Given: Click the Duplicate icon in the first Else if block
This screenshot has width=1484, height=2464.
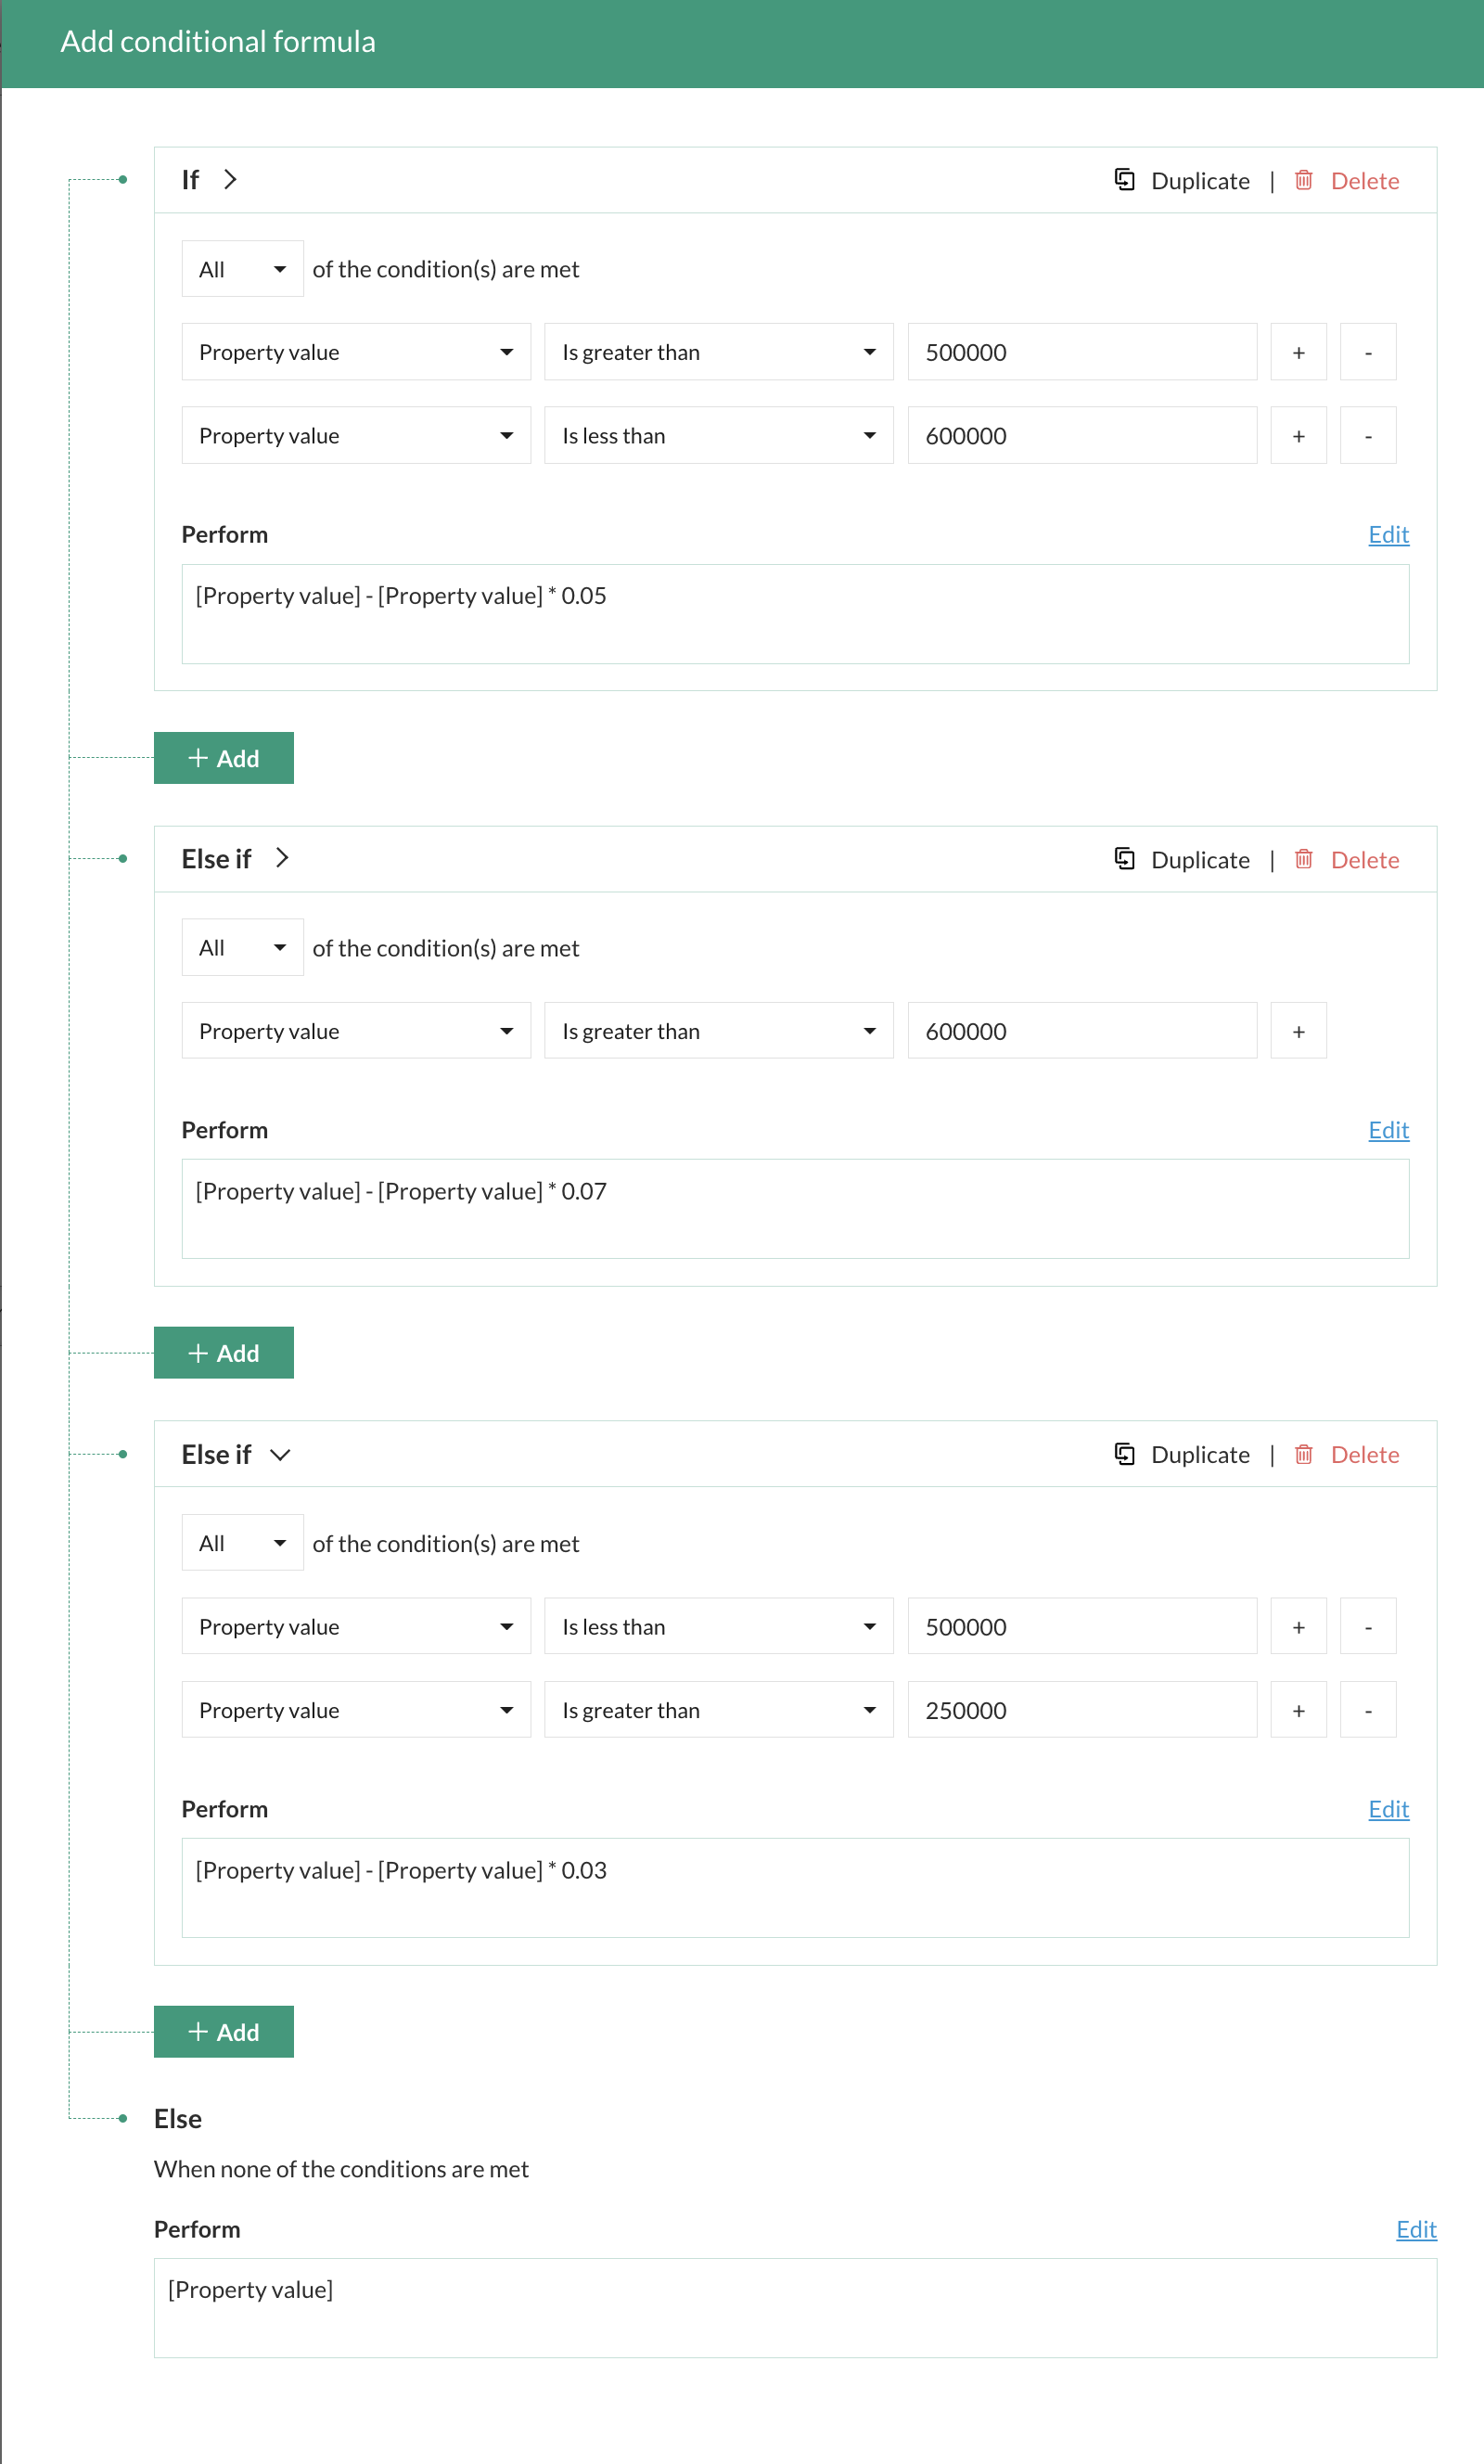Looking at the screenshot, I should (x=1124, y=859).
